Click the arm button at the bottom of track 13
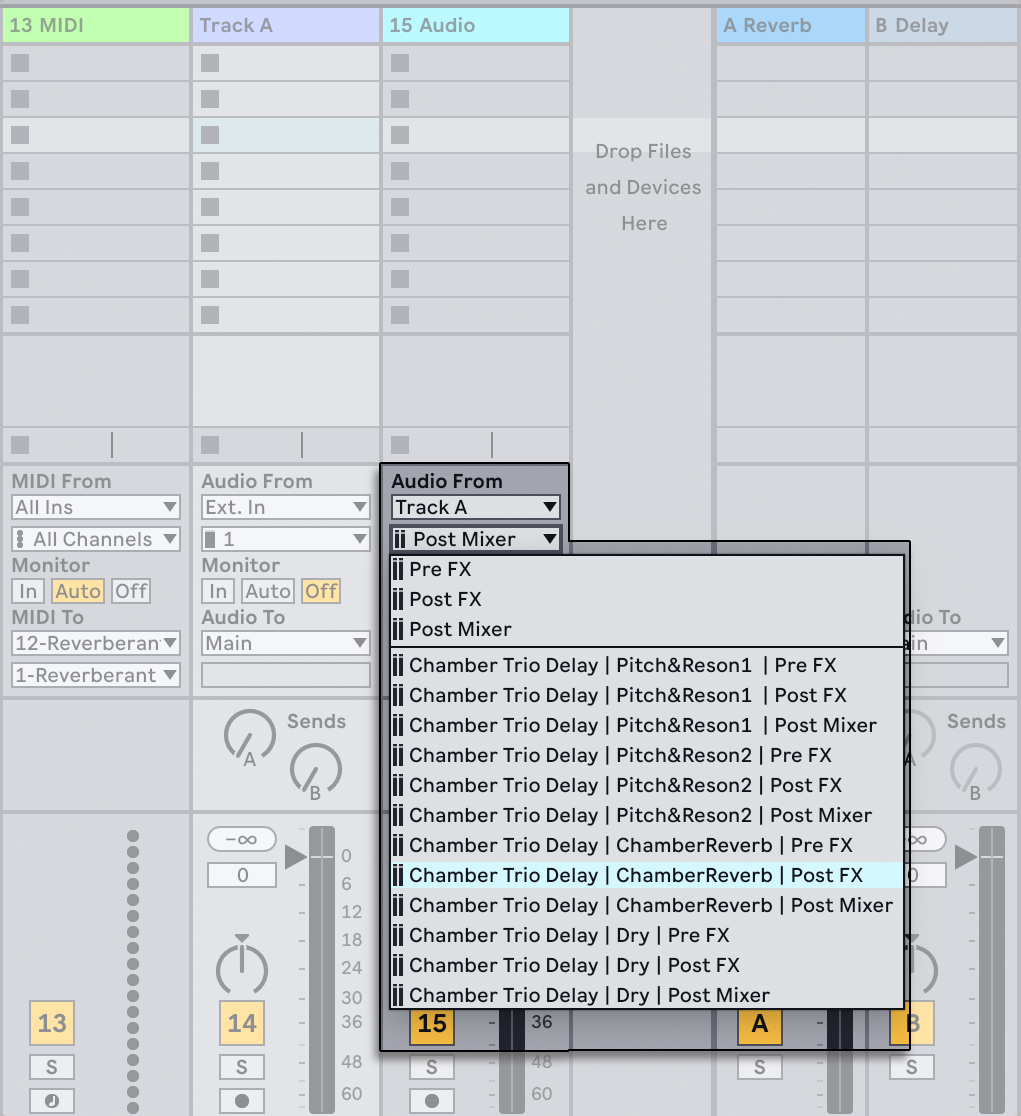This screenshot has width=1021, height=1116. tap(51, 1100)
